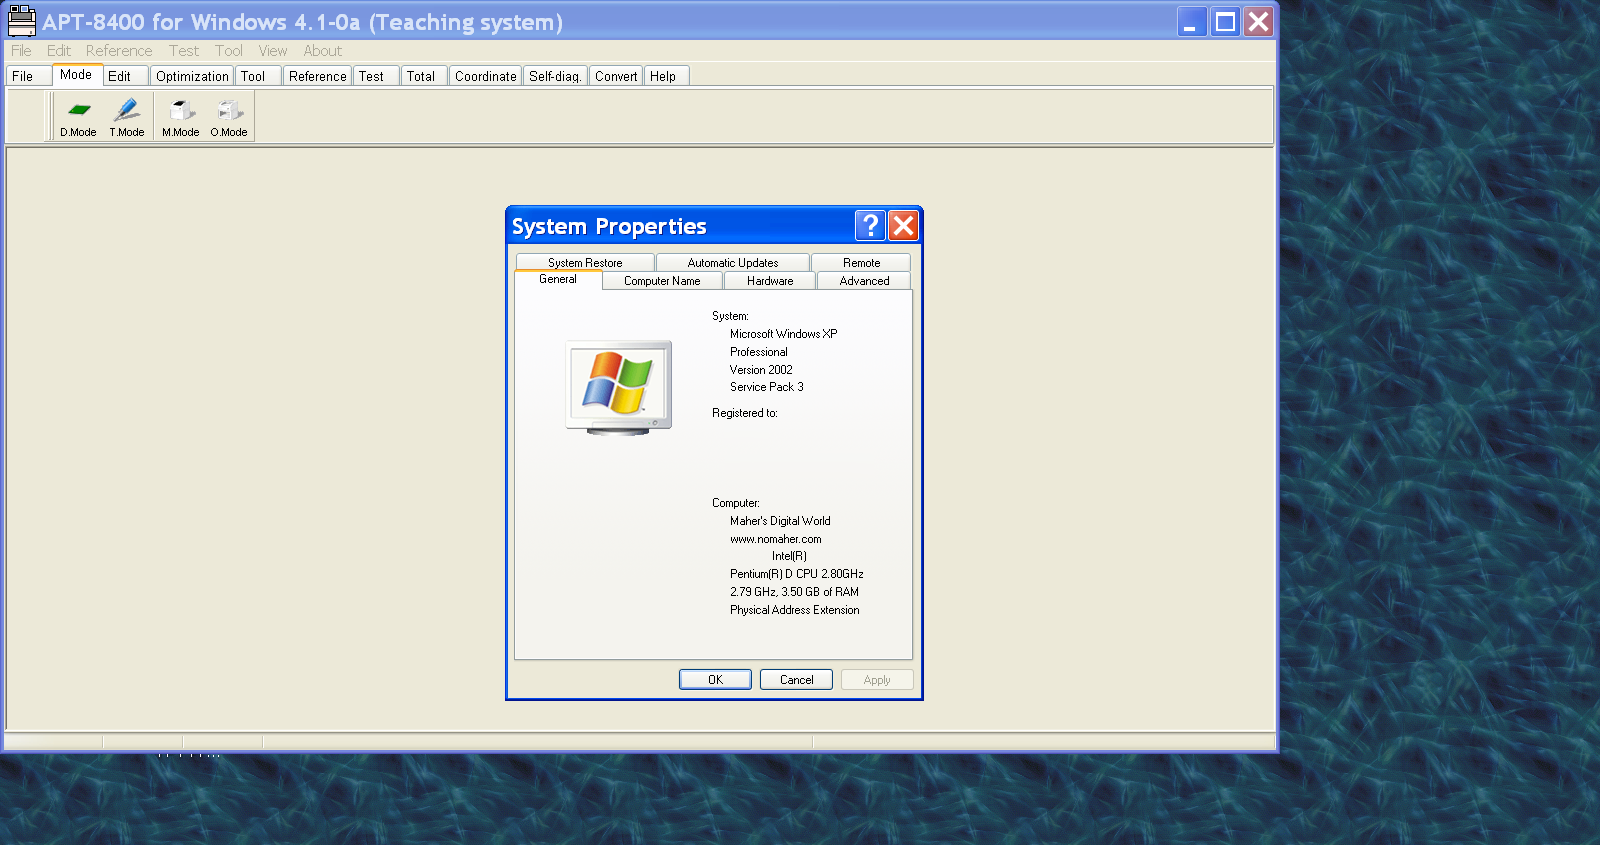The image size is (1600, 845).
Task: Open the greyed View menu
Action: [x=273, y=51]
